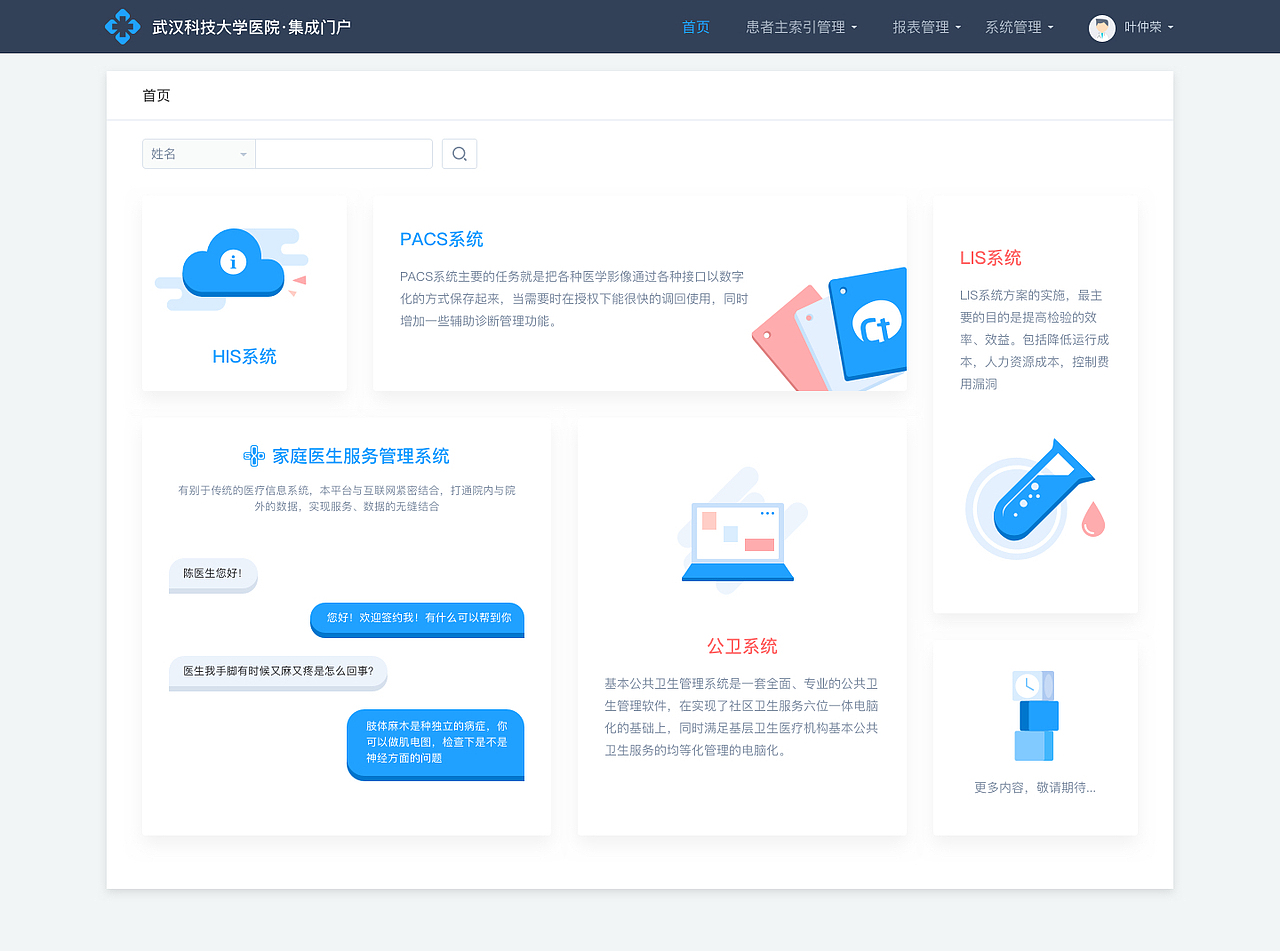Click the user avatar photo in the navbar
Screen dimensions: 1280x951
[1101, 27]
